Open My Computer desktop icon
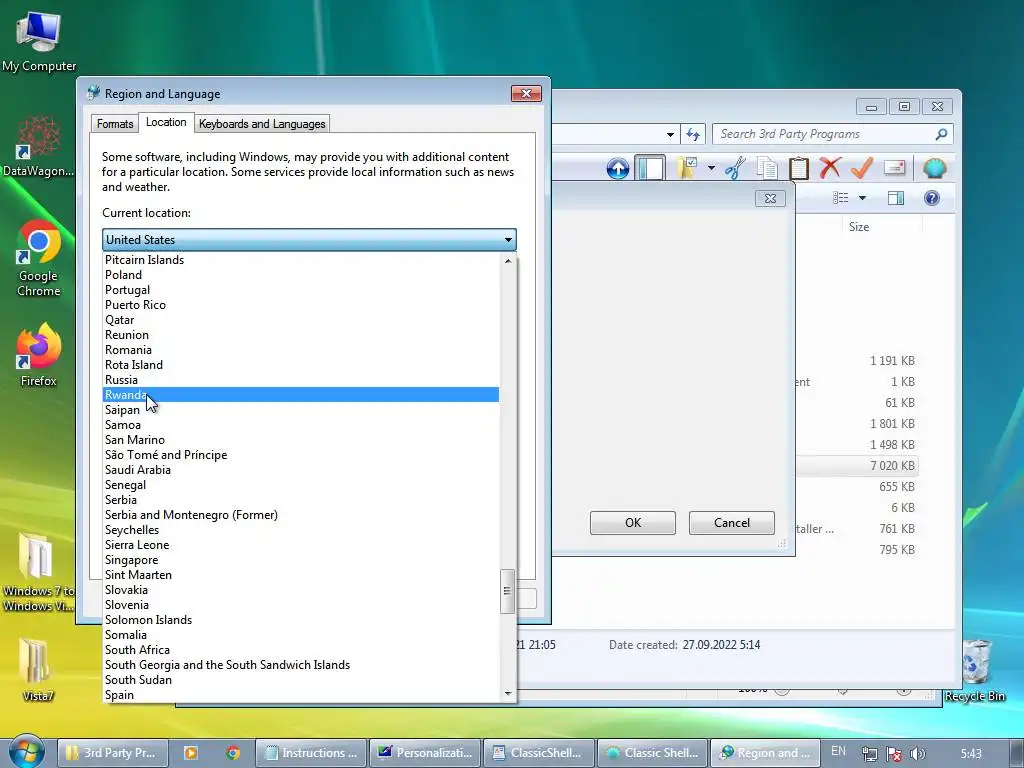 click(39, 41)
